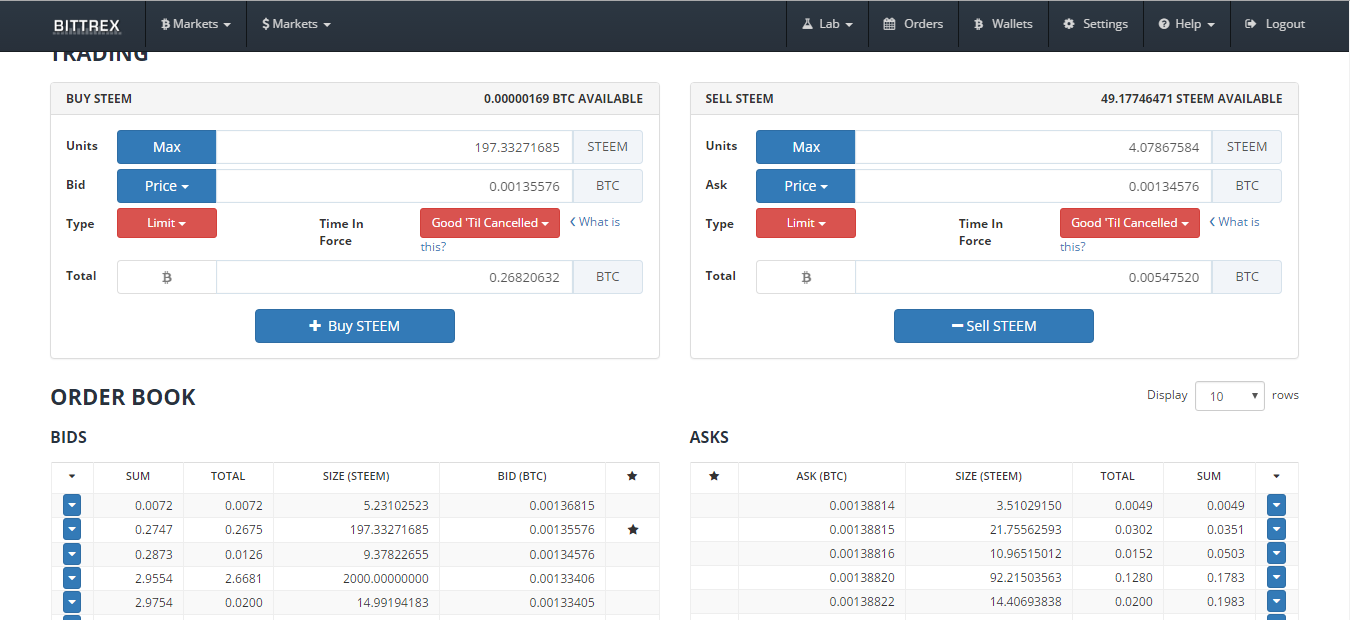Click arrow button on bid row 0.00136815
The width and height of the screenshot is (1350, 620).
pyautogui.click(x=72, y=505)
